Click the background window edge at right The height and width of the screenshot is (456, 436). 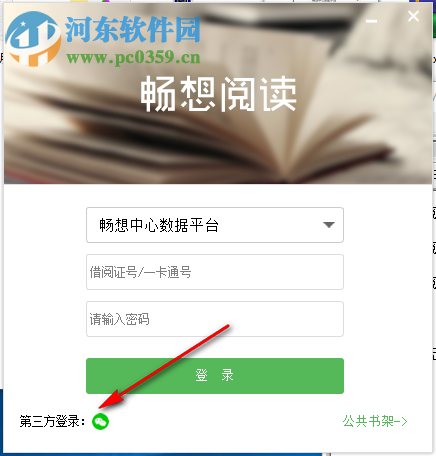434,233
